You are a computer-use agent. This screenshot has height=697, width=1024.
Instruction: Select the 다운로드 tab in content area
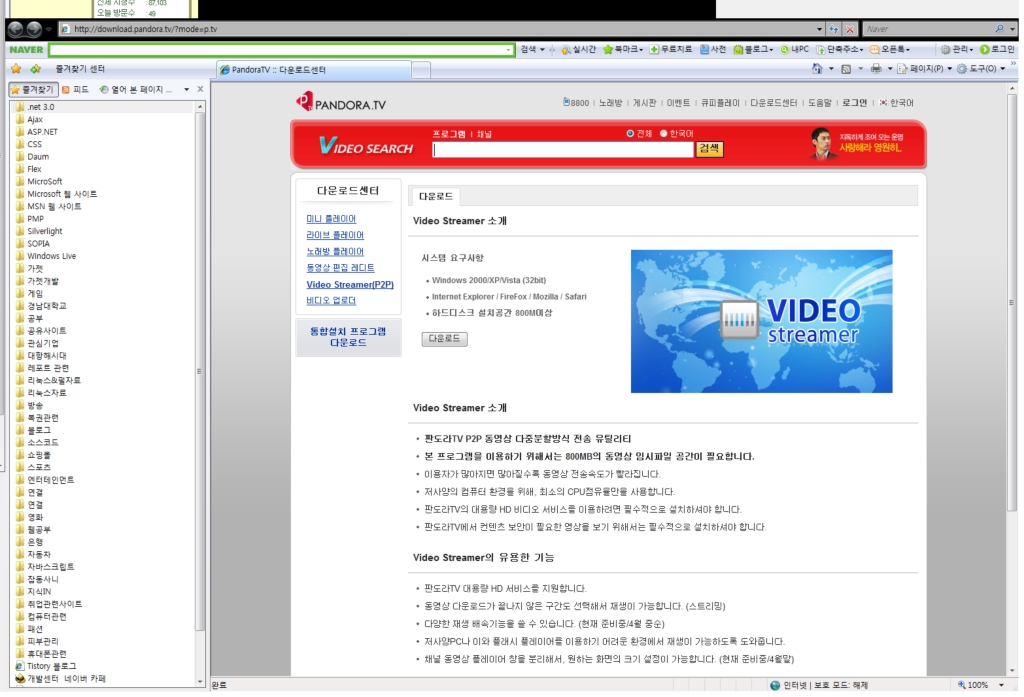tap(436, 196)
